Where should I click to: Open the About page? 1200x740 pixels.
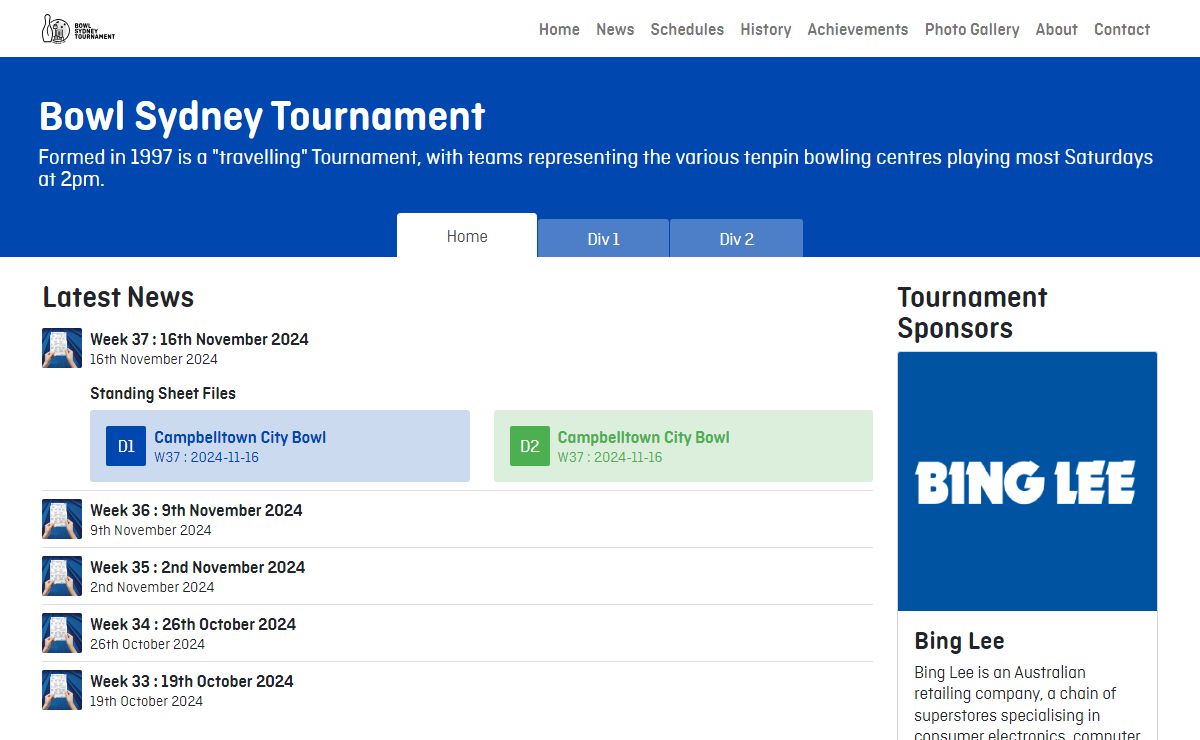click(x=1056, y=29)
